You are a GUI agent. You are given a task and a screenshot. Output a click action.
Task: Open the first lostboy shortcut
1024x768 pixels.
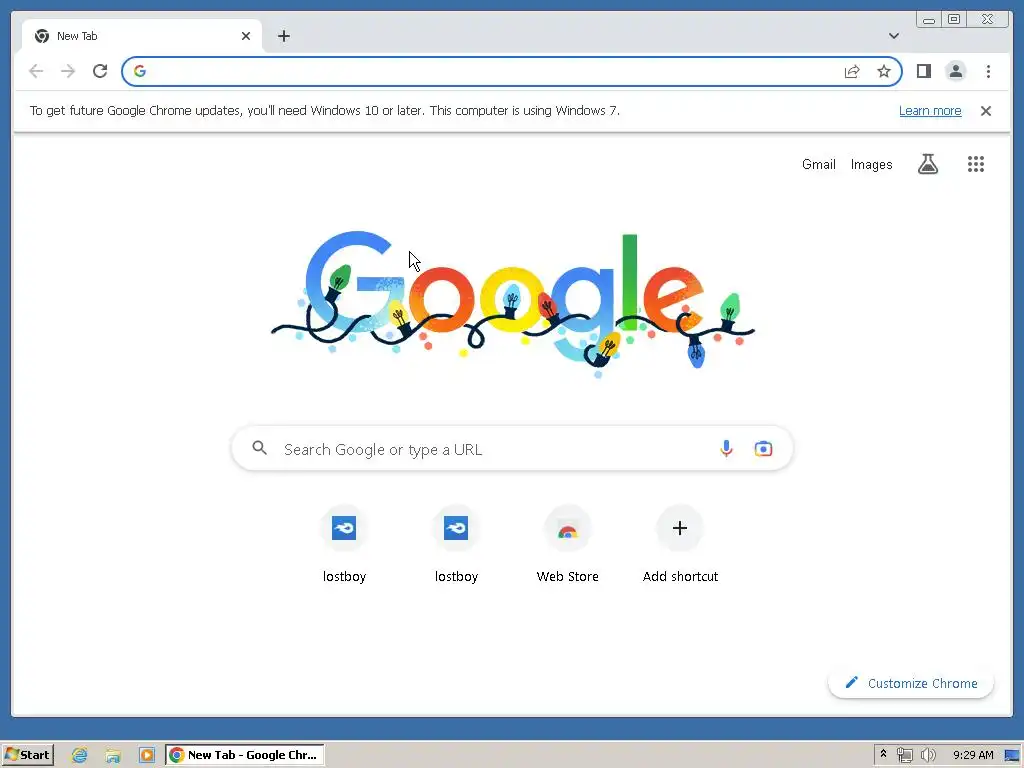344,545
